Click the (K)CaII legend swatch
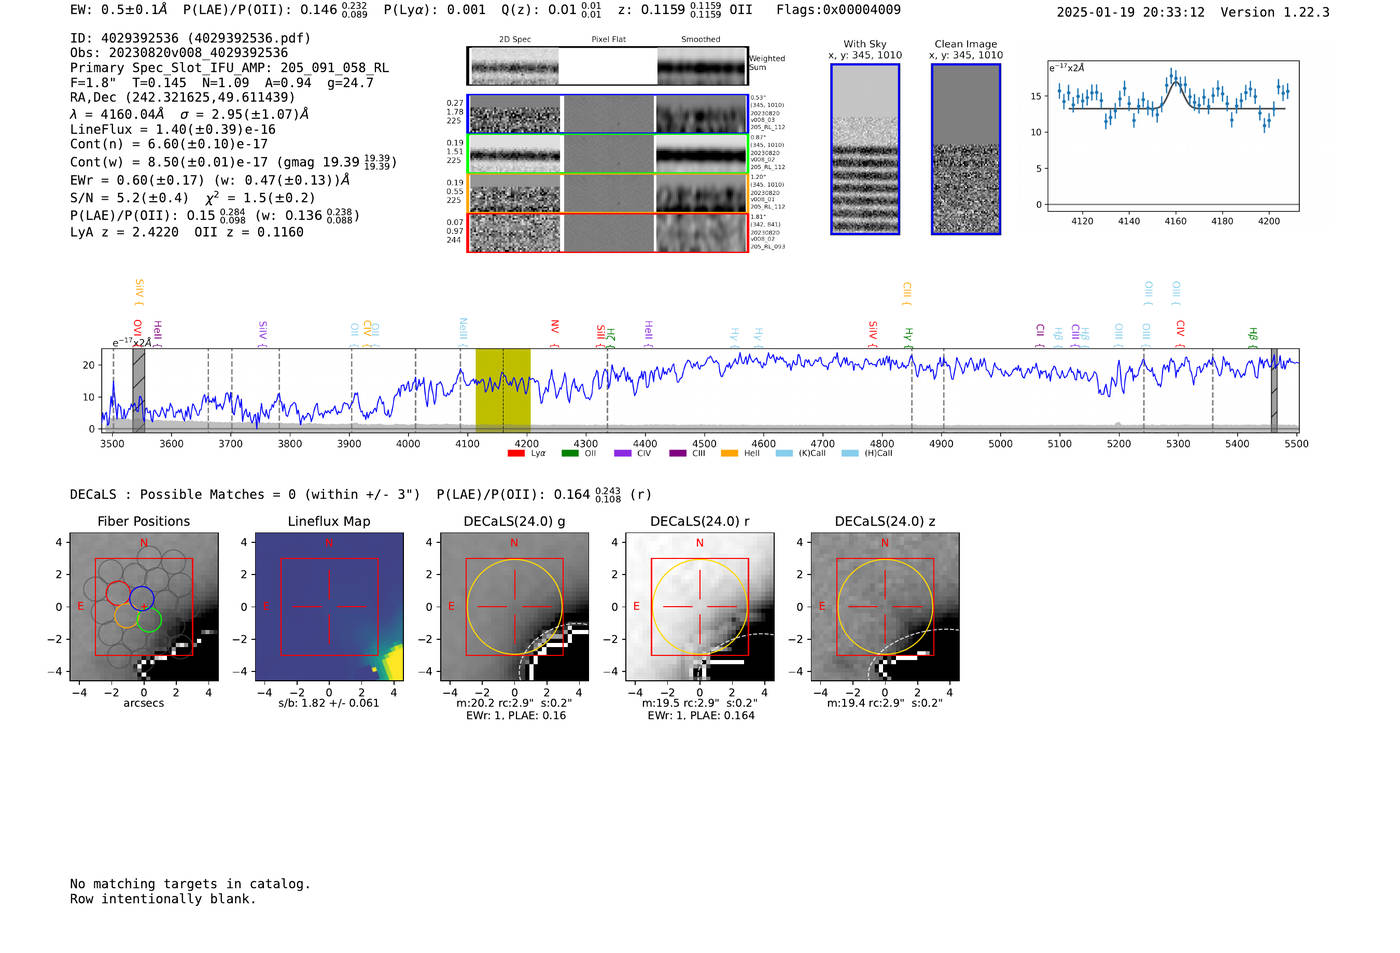 [784, 454]
